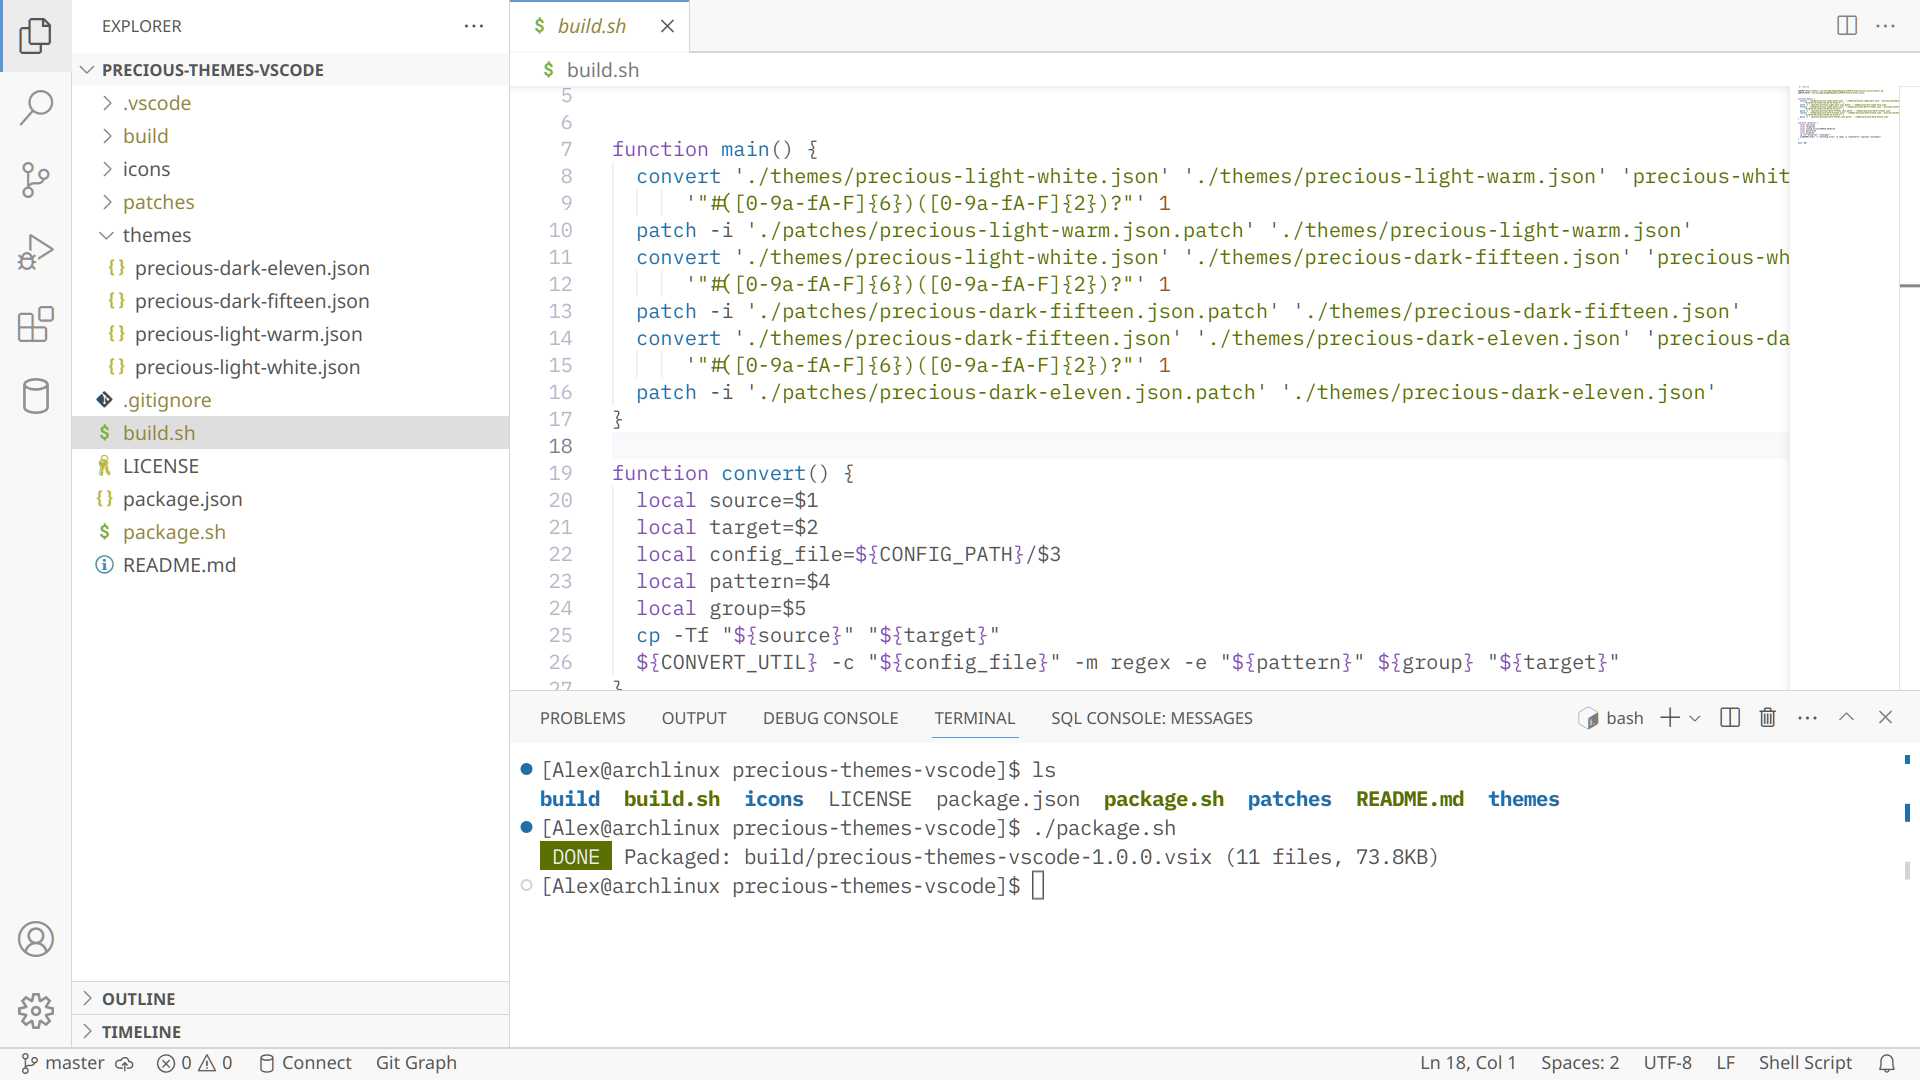Open the Run and Debug view
The width and height of the screenshot is (1920, 1080).
36,252
